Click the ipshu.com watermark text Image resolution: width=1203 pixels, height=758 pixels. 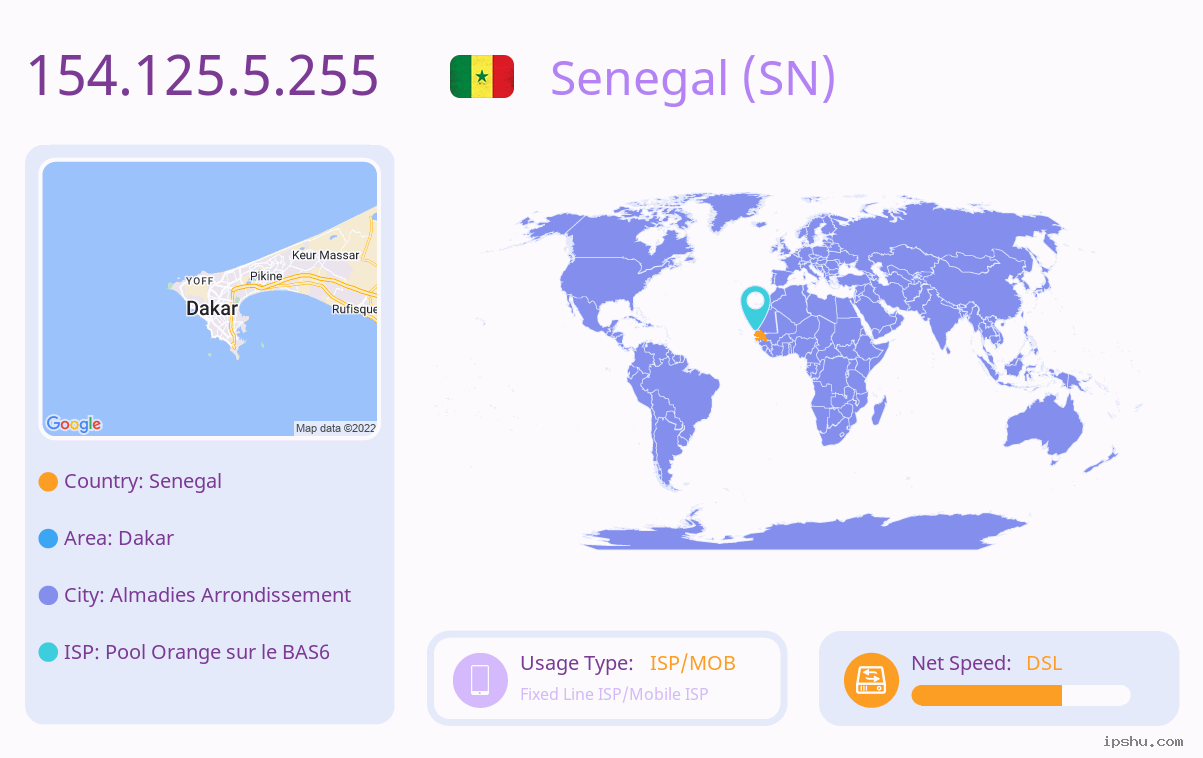tap(1143, 741)
